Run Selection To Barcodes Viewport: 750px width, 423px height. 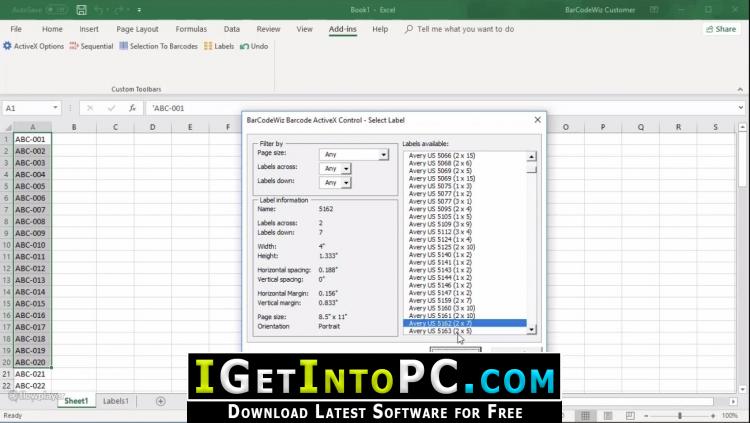point(158,46)
